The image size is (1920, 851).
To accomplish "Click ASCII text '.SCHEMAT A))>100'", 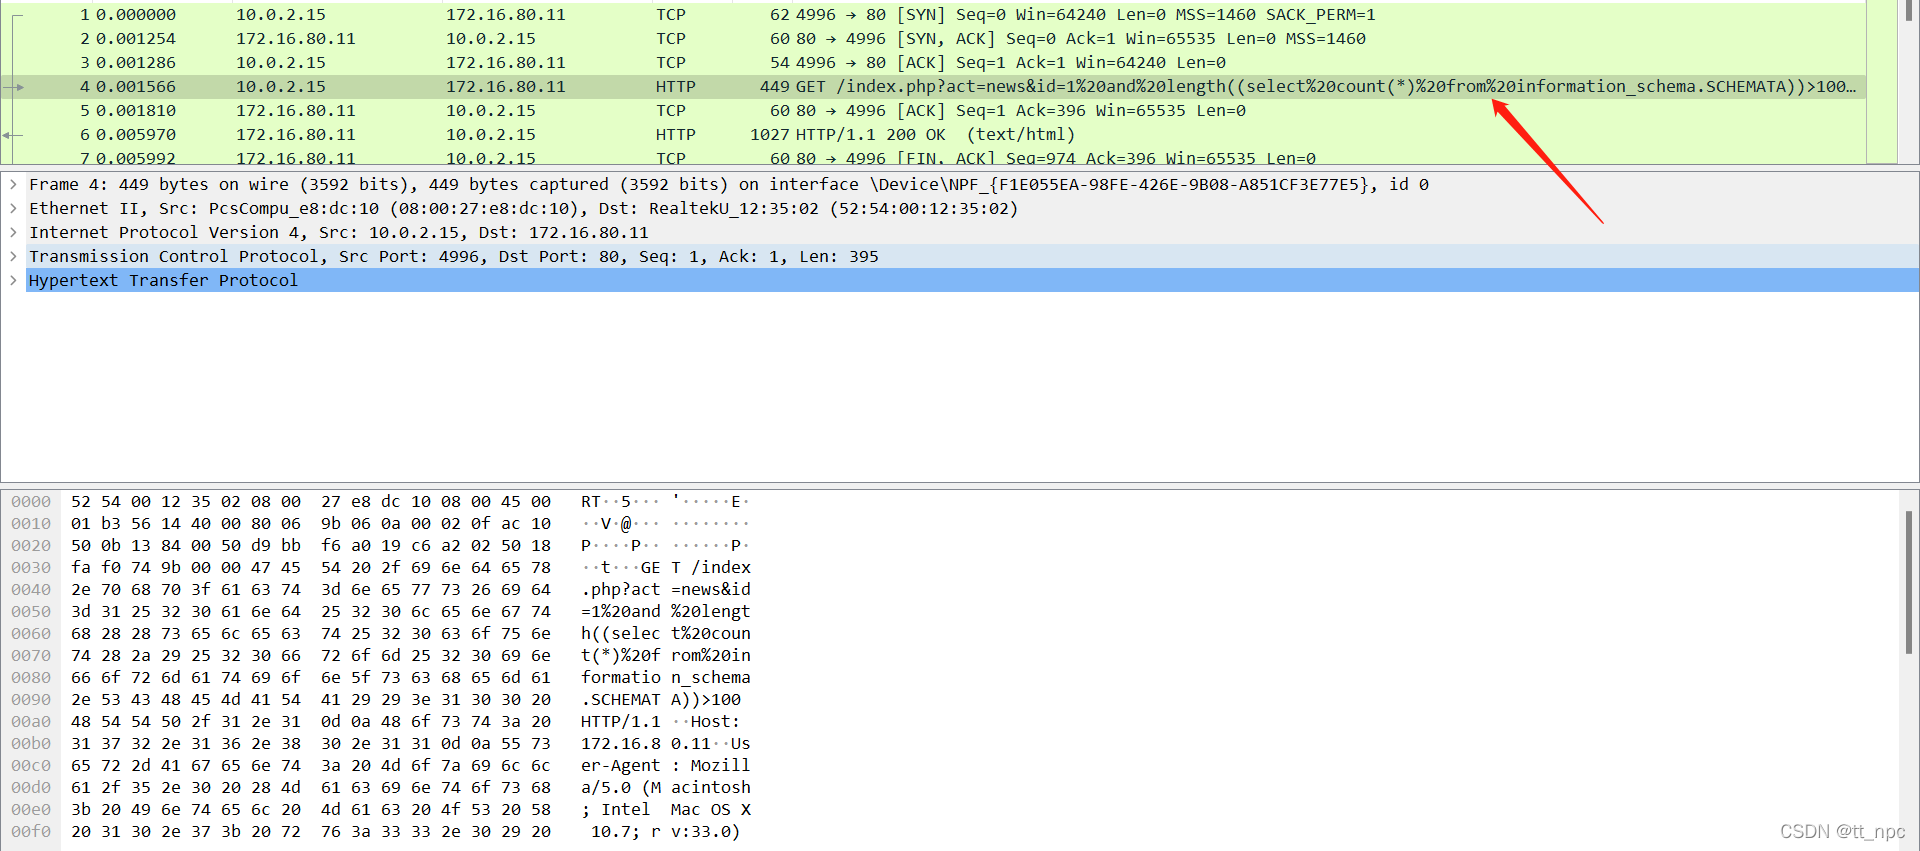I will 661,699.
